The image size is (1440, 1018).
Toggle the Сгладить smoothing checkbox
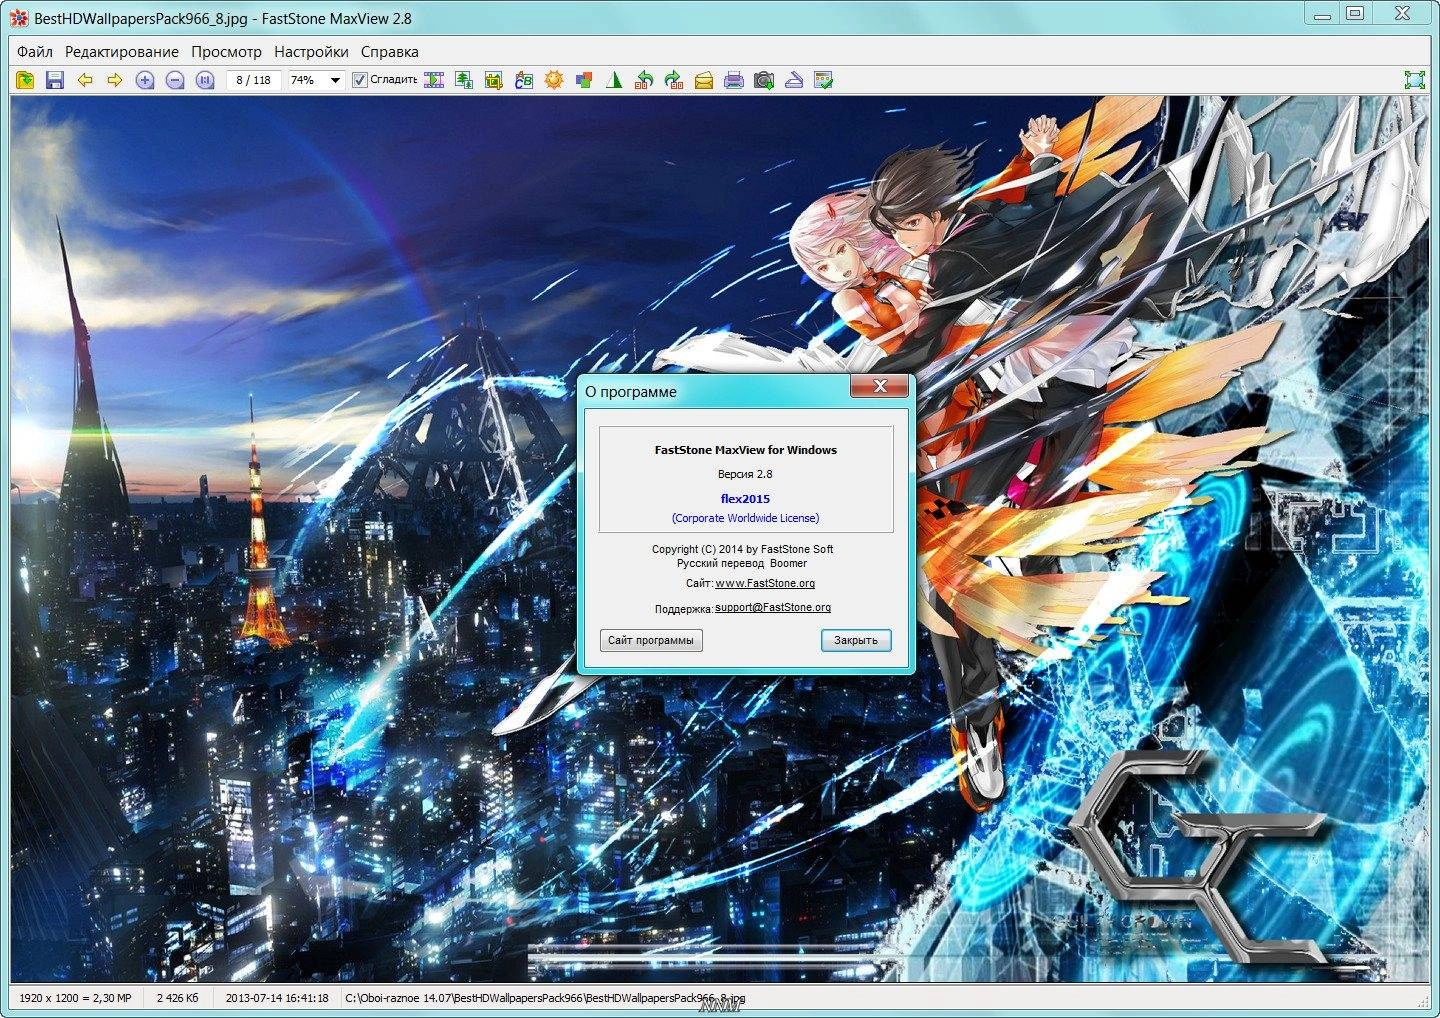(x=360, y=80)
